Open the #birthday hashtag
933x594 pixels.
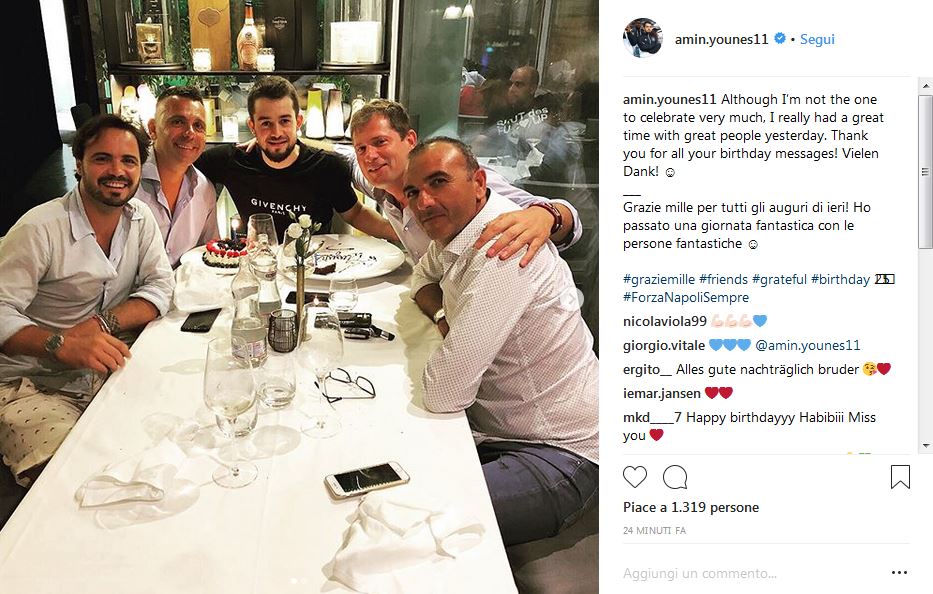(840, 279)
